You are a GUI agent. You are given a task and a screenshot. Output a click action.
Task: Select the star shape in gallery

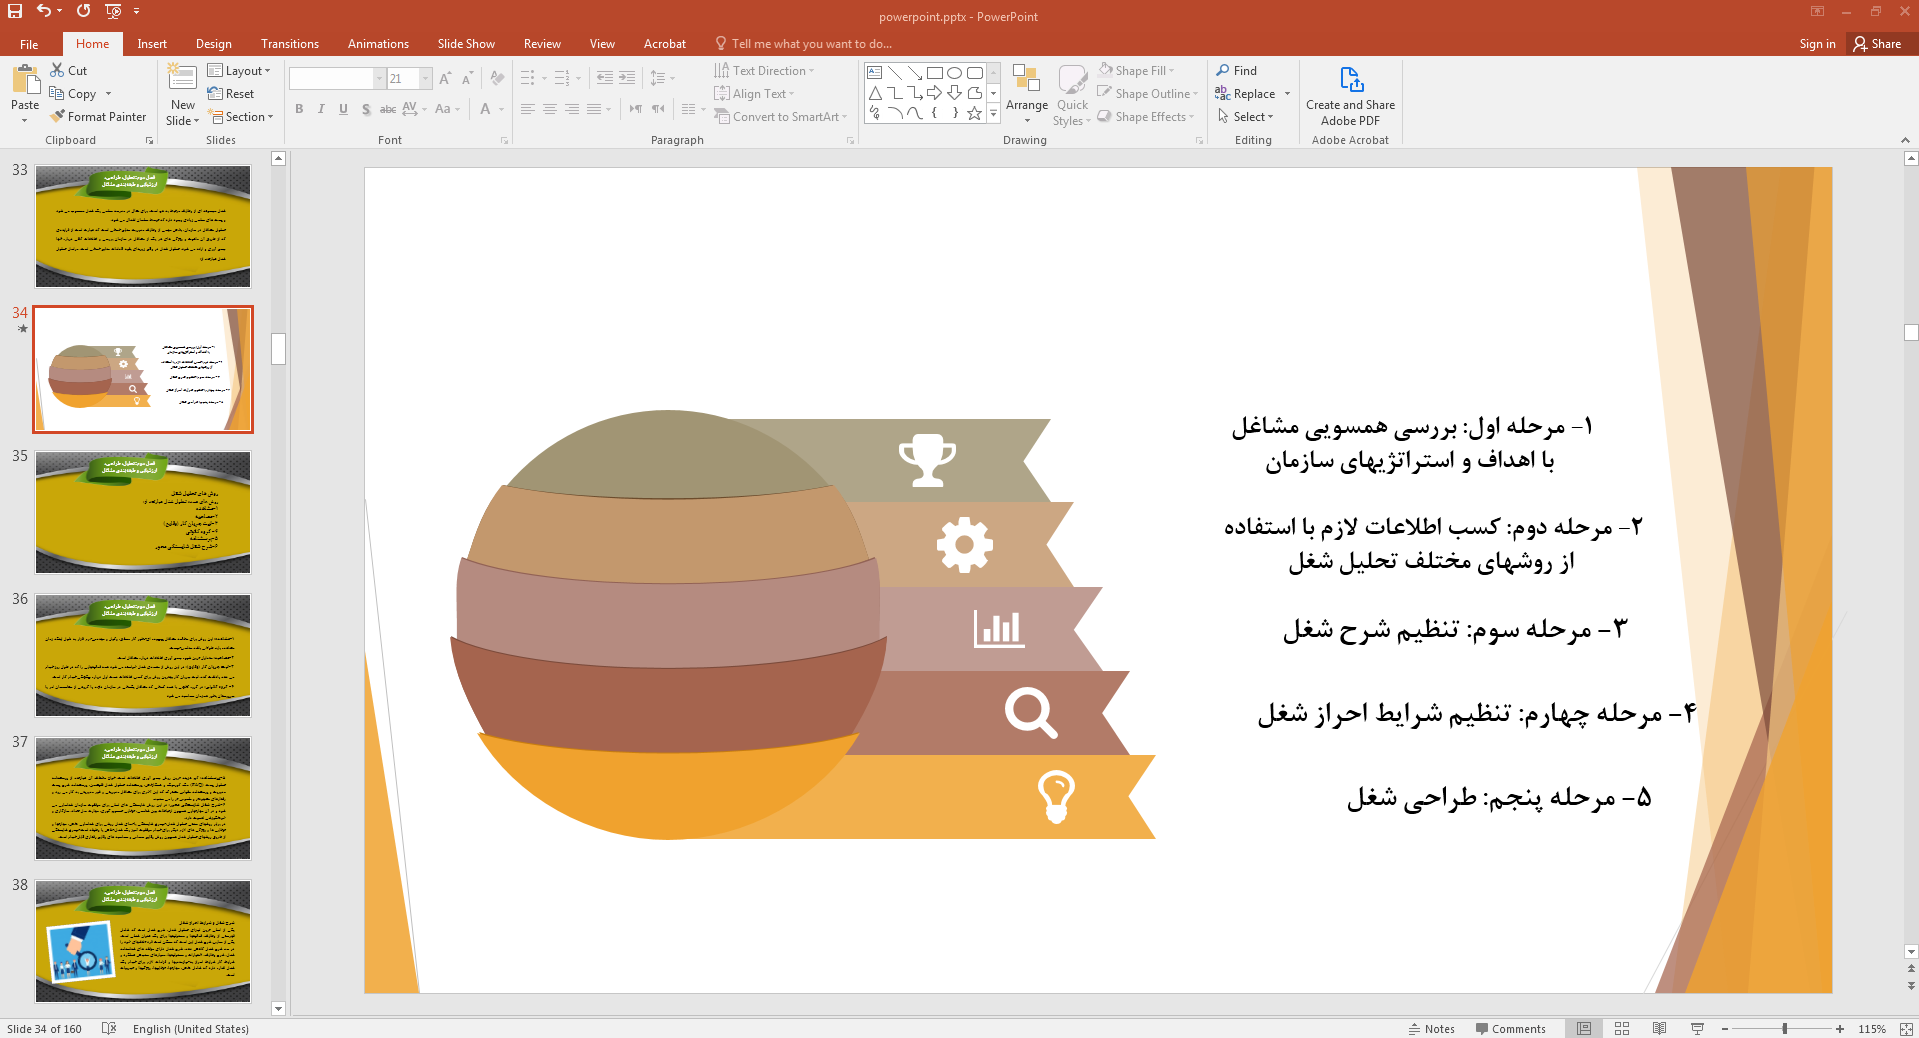974,113
